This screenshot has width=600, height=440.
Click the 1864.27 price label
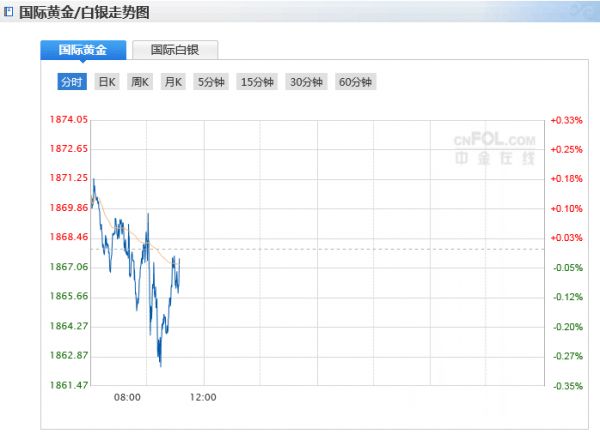tap(69, 326)
